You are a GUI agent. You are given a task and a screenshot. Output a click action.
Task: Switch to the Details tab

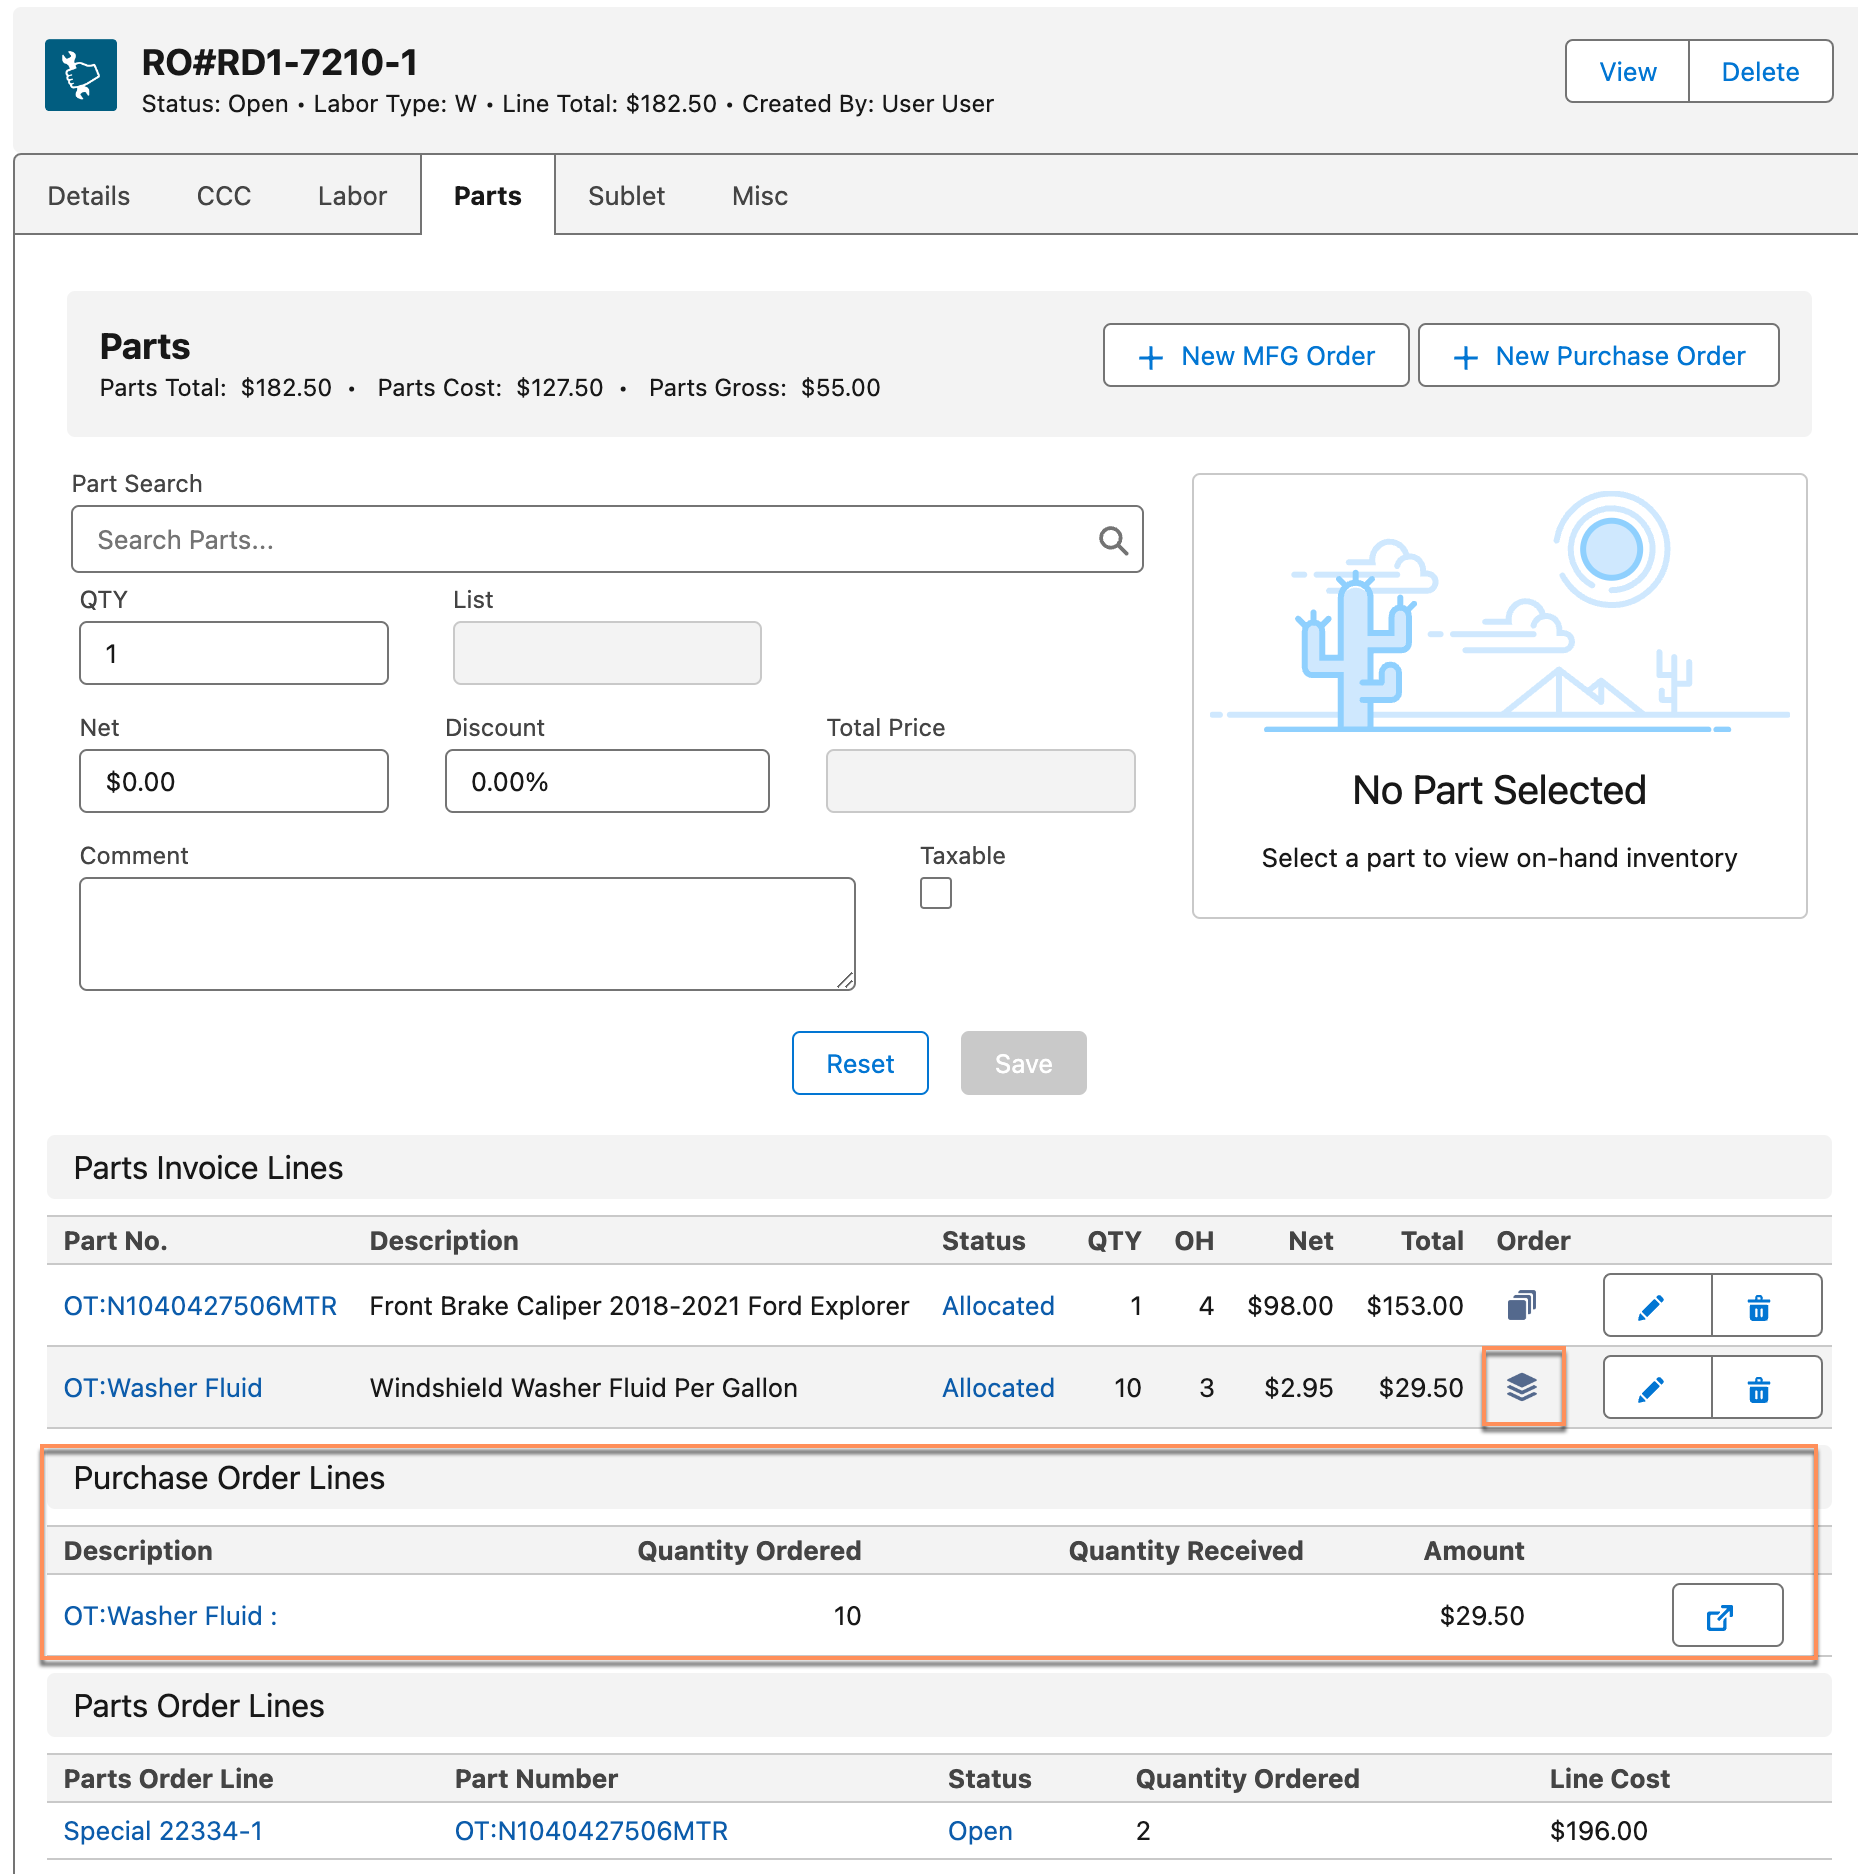click(89, 196)
